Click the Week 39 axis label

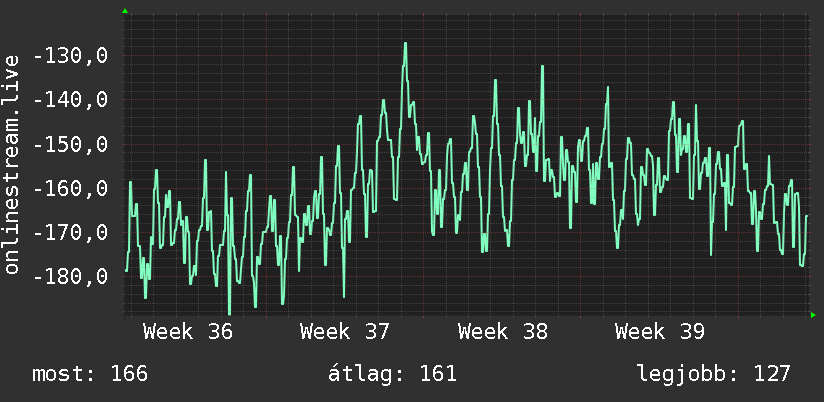point(660,332)
